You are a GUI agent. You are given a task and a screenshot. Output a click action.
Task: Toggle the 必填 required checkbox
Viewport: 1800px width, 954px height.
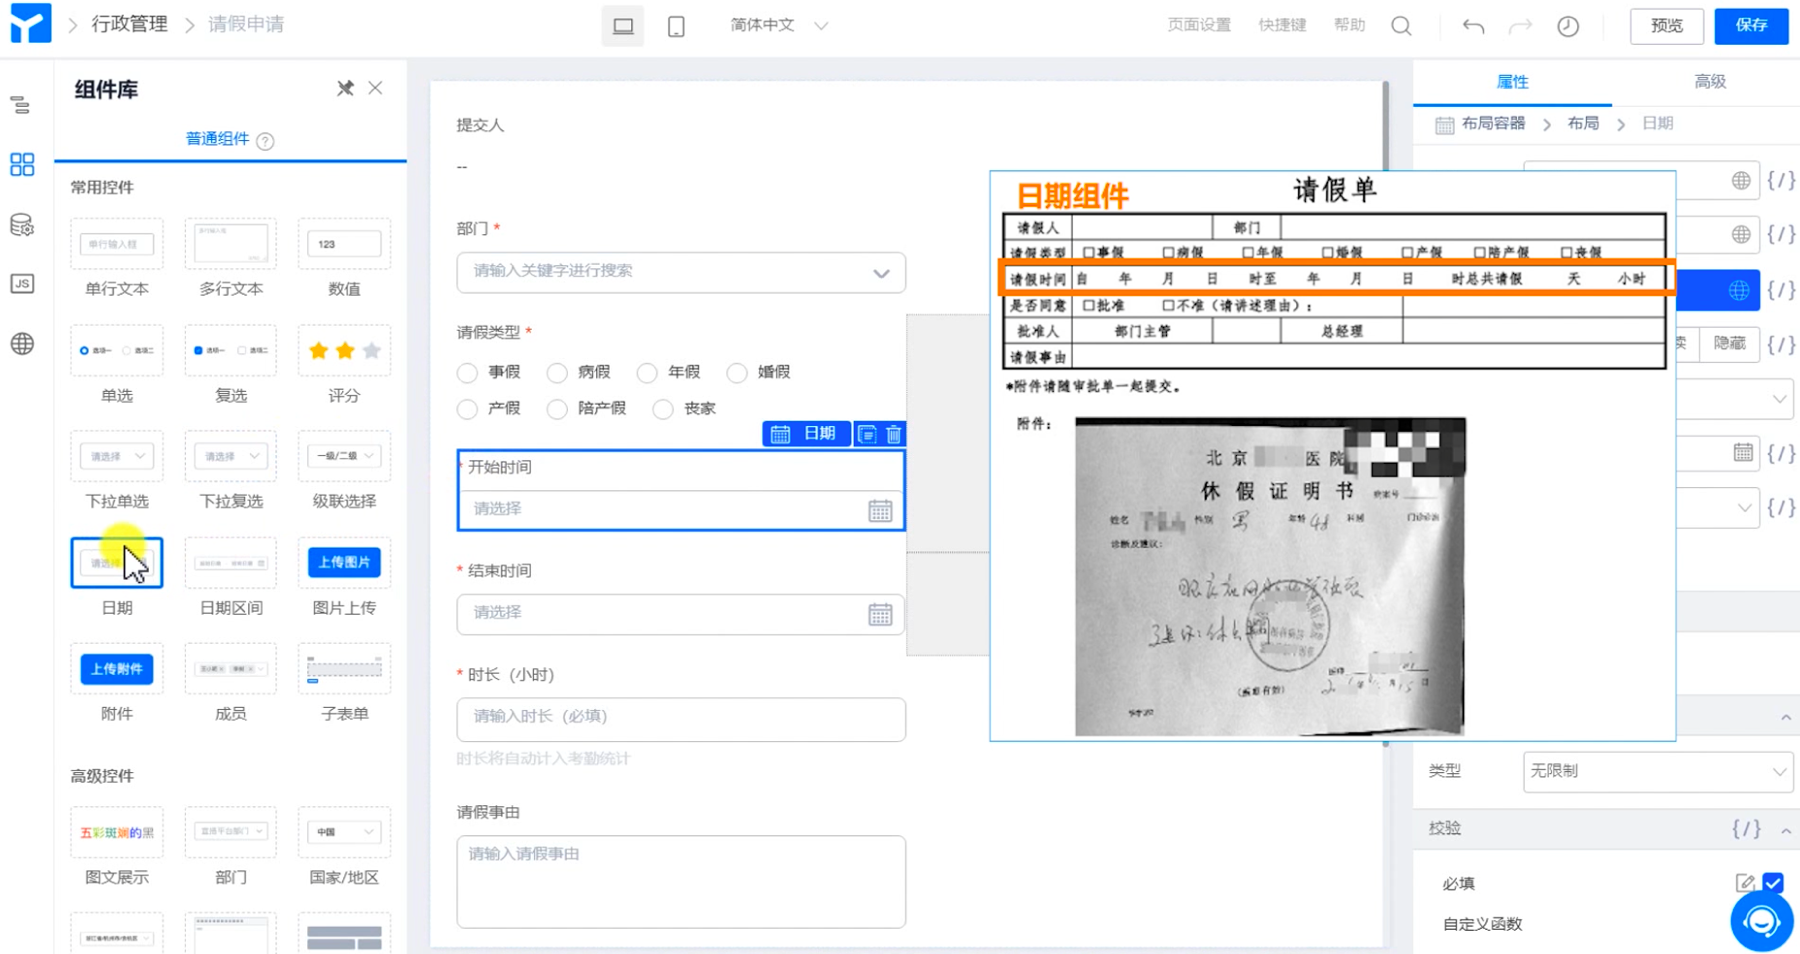(1773, 883)
